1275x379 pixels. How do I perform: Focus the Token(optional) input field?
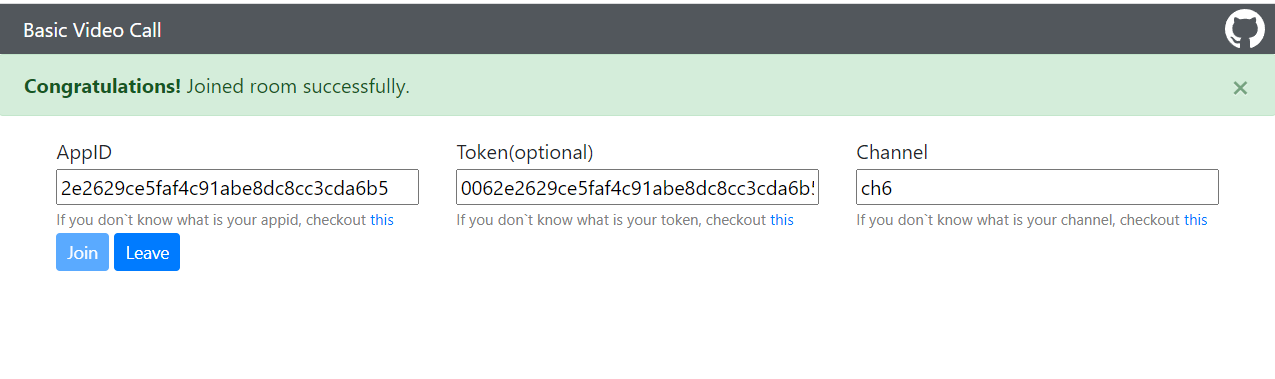point(637,187)
